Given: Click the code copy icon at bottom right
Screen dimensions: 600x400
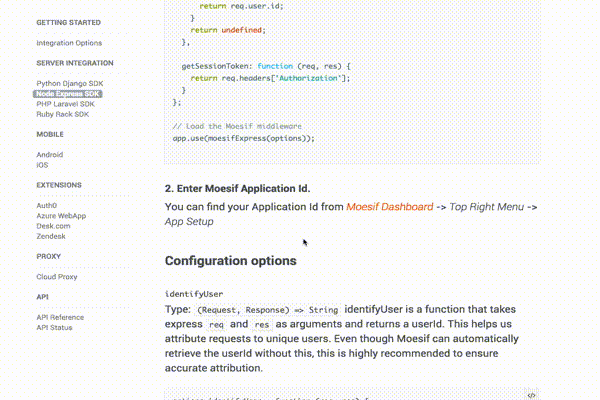Looking at the screenshot, I should pos(531,395).
